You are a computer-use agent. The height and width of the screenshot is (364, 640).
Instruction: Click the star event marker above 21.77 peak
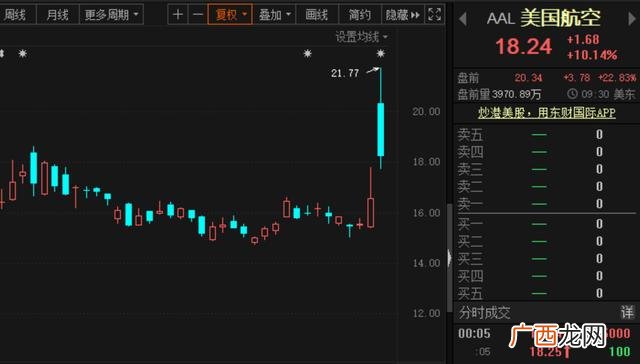(x=380, y=53)
